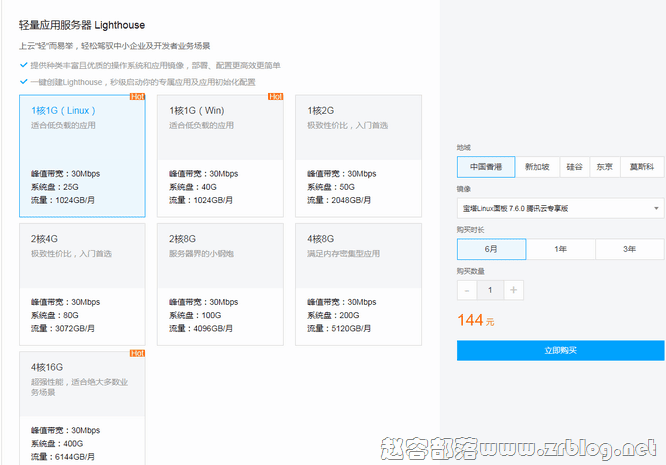The image size is (666, 465).
Task: Choose the 2核8G plan card
Action: 220,284
